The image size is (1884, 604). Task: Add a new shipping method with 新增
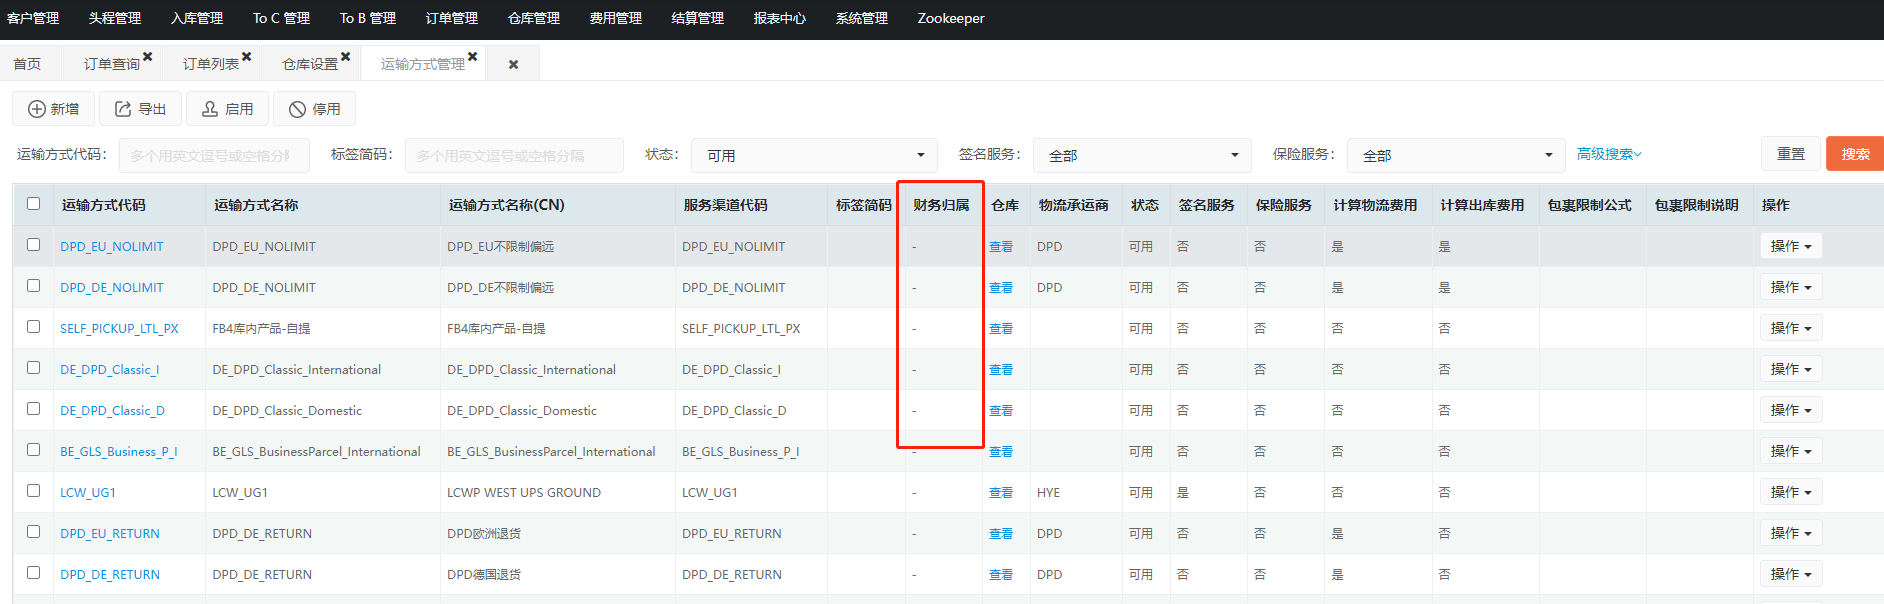pos(54,109)
